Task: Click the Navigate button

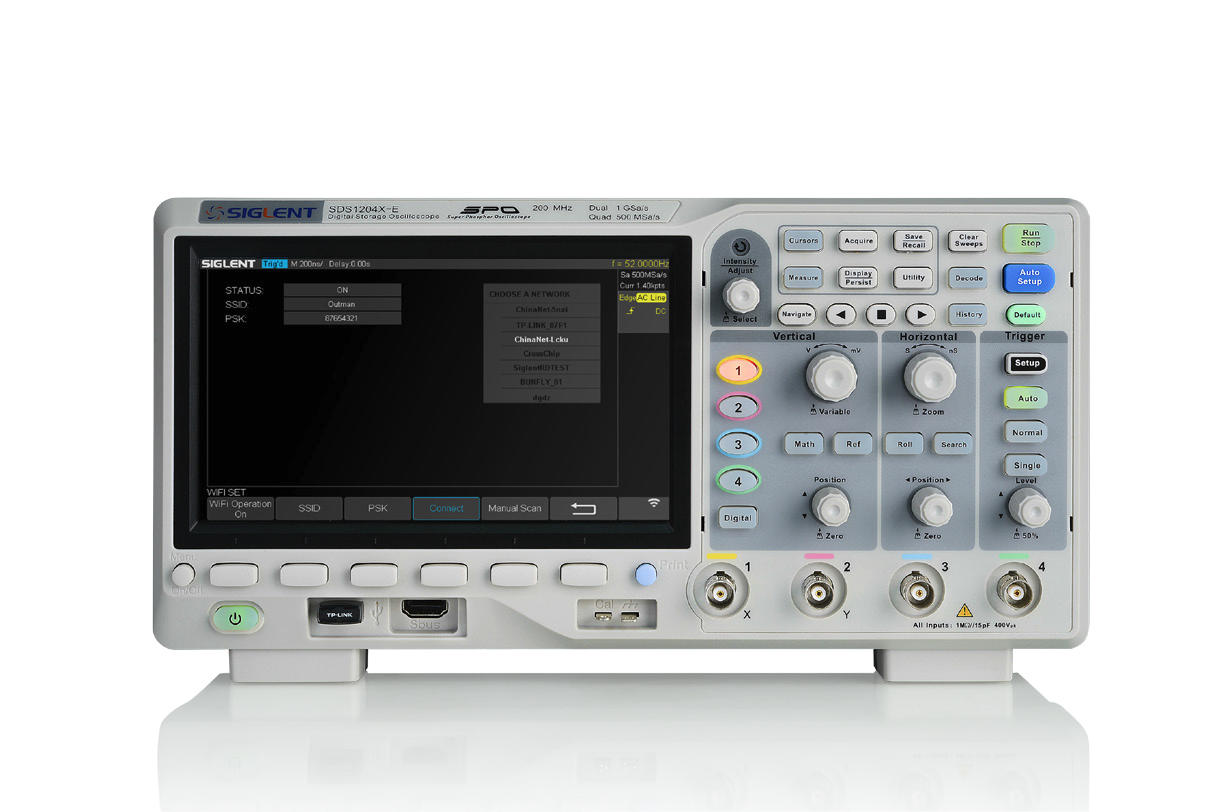Action: pyautogui.click(x=796, y=314)
